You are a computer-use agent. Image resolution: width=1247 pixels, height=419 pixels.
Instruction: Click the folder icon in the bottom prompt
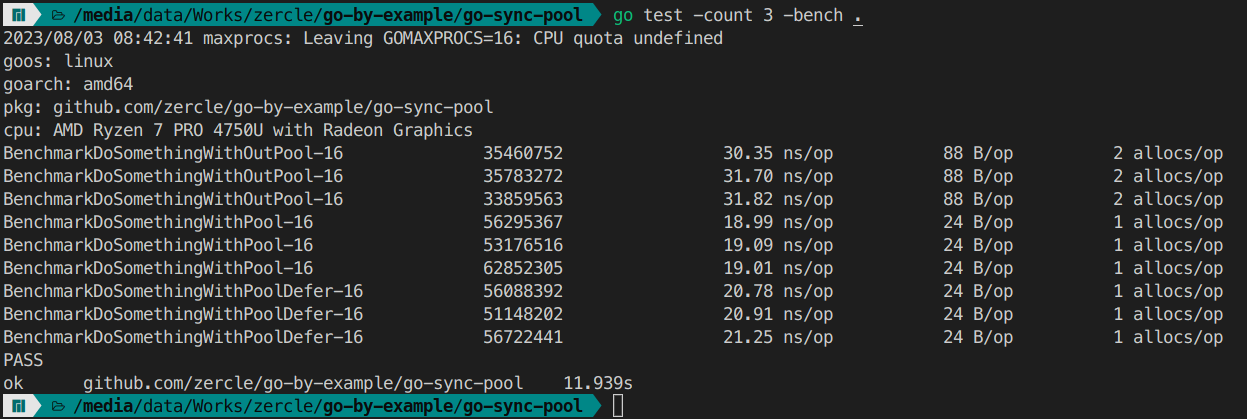(59, 406)
